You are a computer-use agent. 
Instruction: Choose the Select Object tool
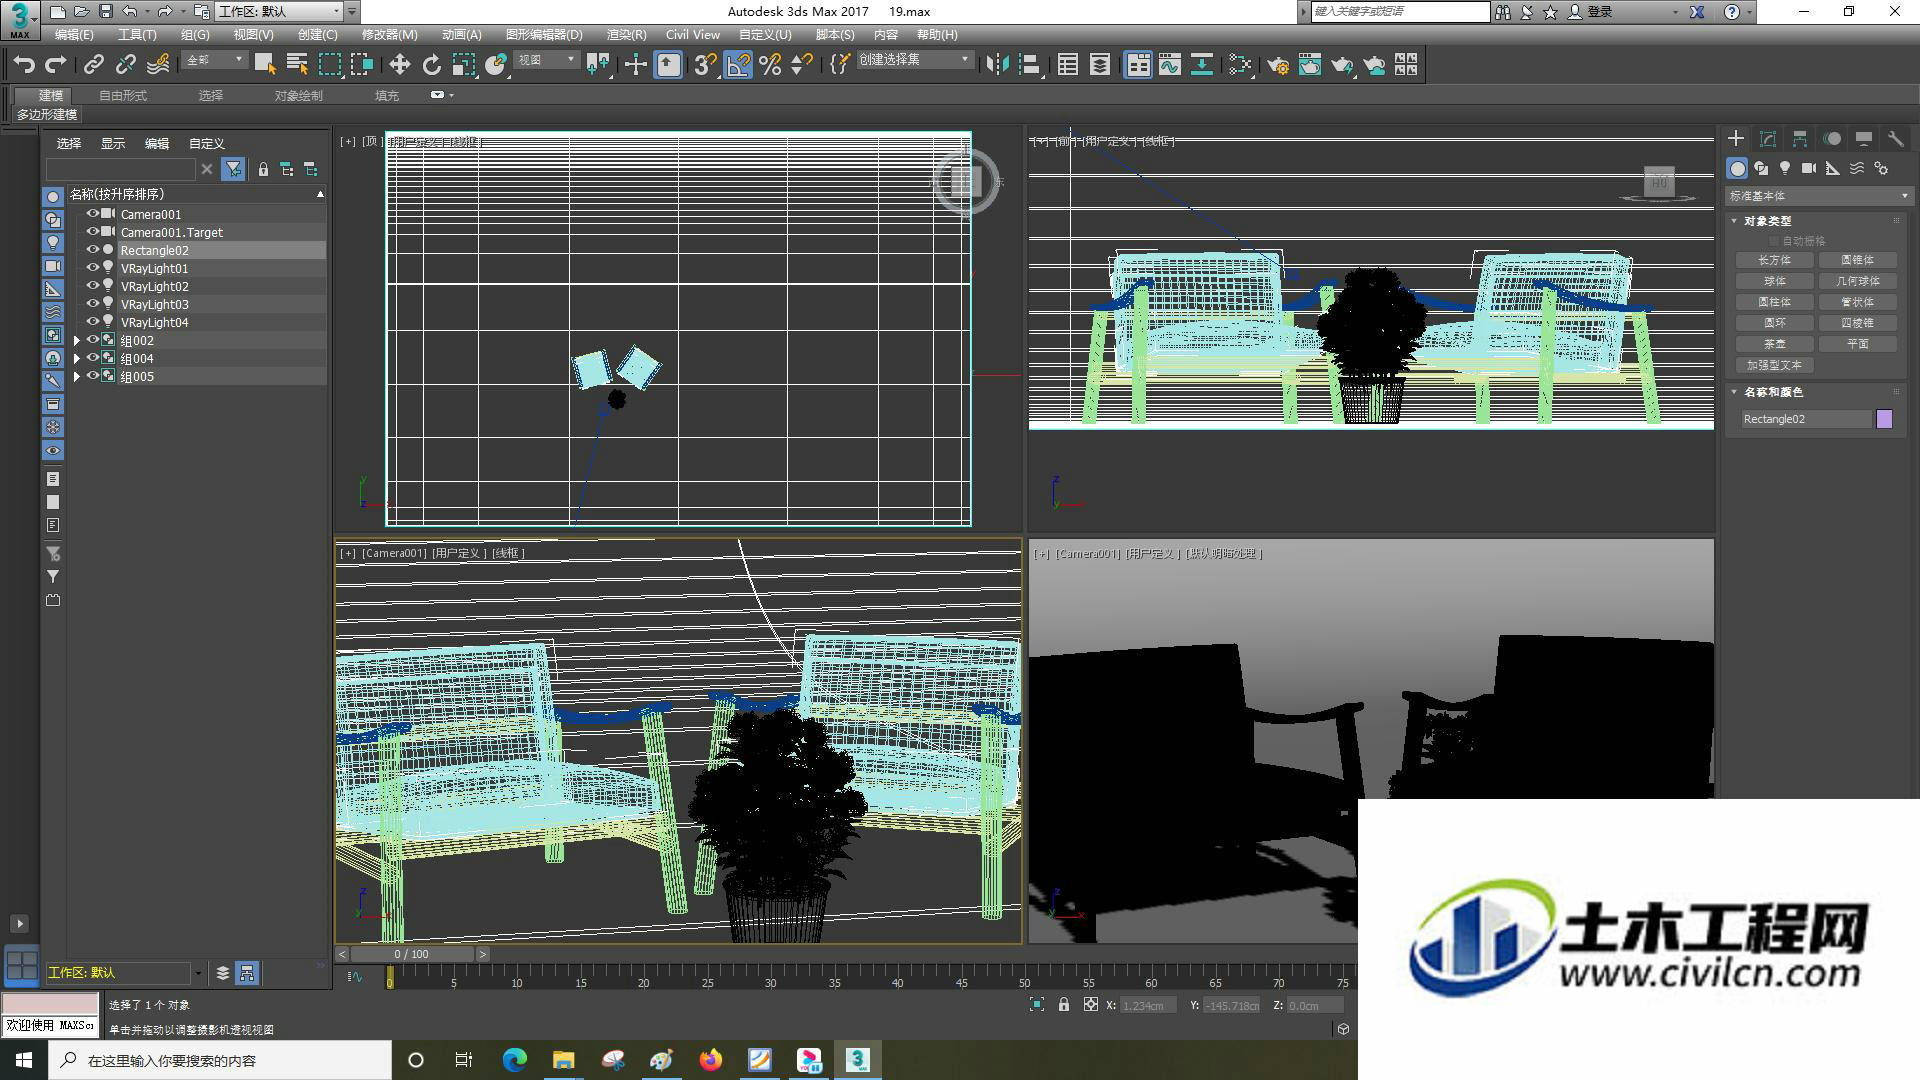click(x=265, y=65)
